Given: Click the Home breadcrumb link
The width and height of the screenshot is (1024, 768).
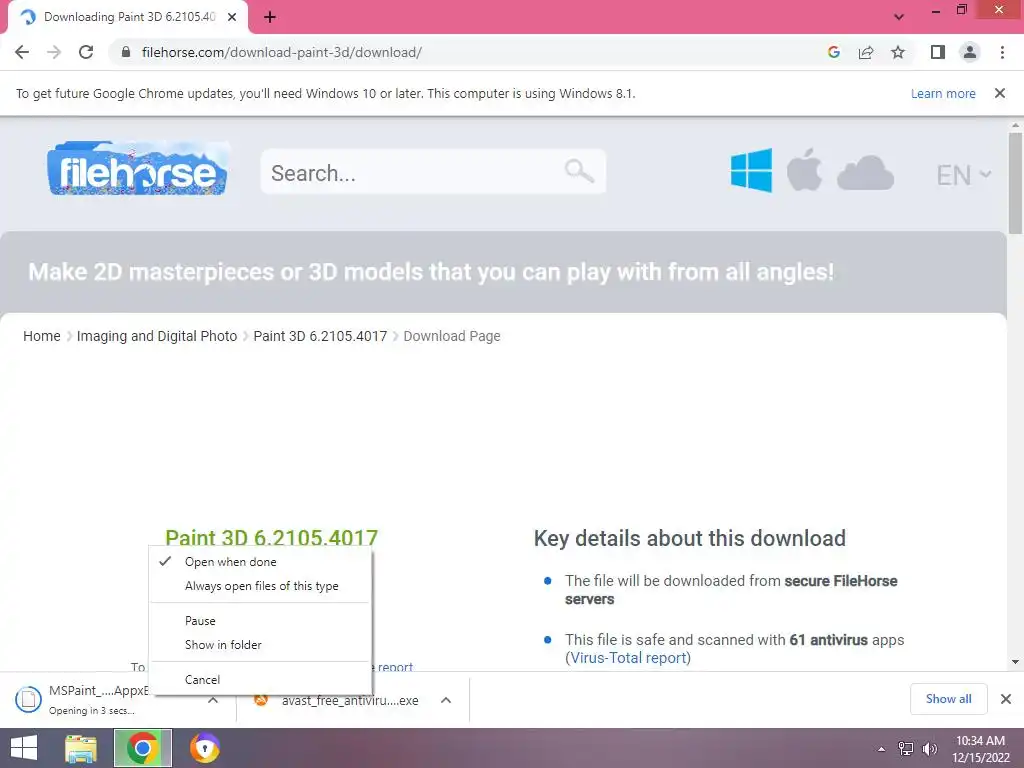Looking at the screenshot, I should pyautogui.click(x=42, y=336).
